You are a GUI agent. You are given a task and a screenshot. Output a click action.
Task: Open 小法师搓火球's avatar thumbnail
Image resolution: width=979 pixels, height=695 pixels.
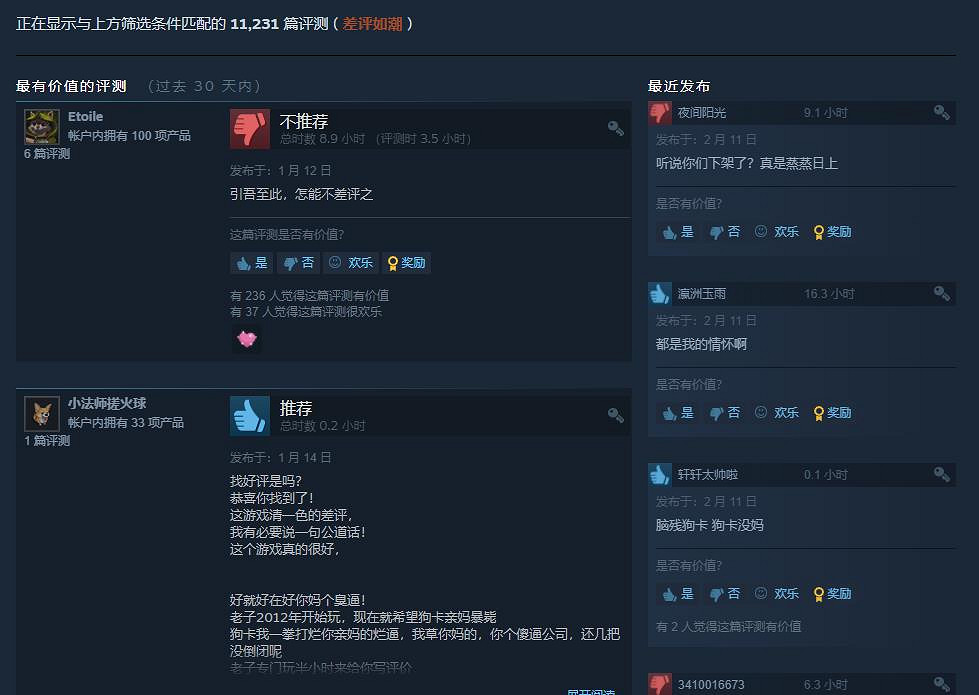point(42,413)
